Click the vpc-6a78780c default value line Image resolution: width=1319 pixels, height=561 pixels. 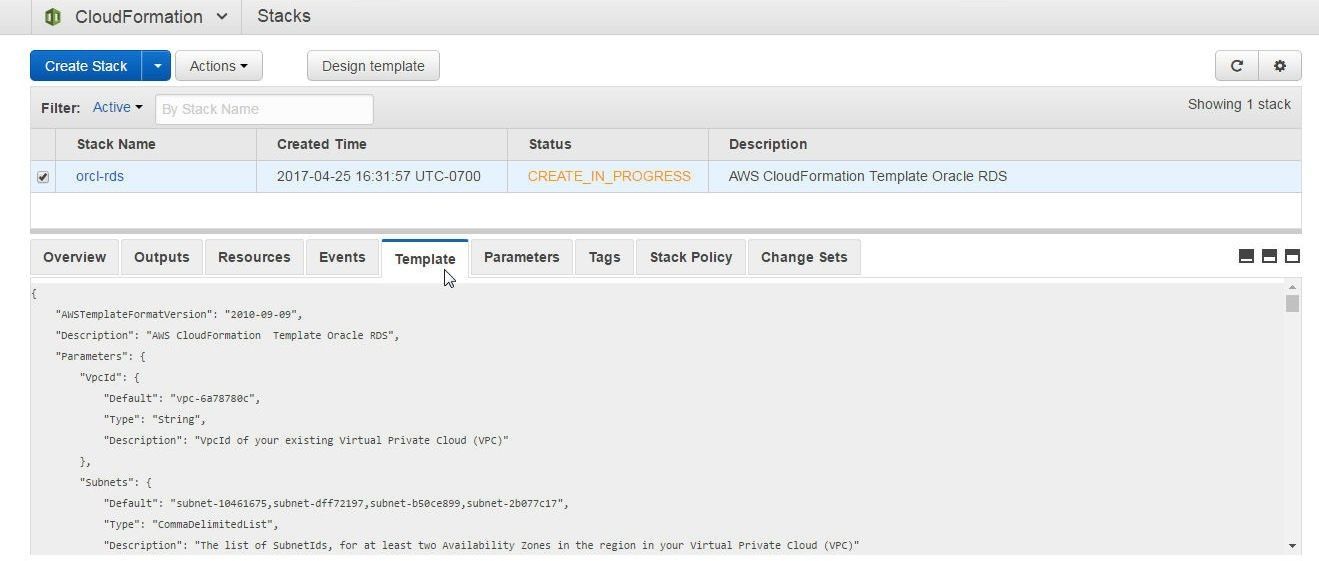[182, 398]
